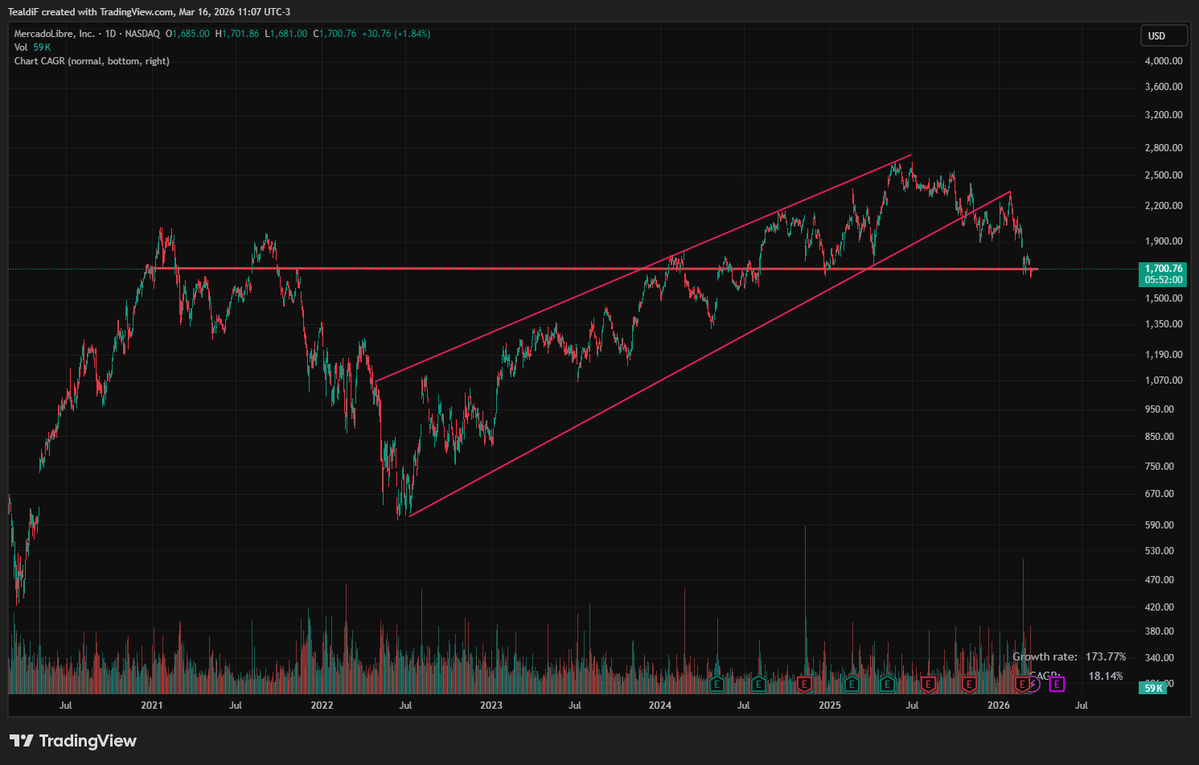Select the Vol indicator legend
This screenshot has height=765, width=1199.
[21, 47]
